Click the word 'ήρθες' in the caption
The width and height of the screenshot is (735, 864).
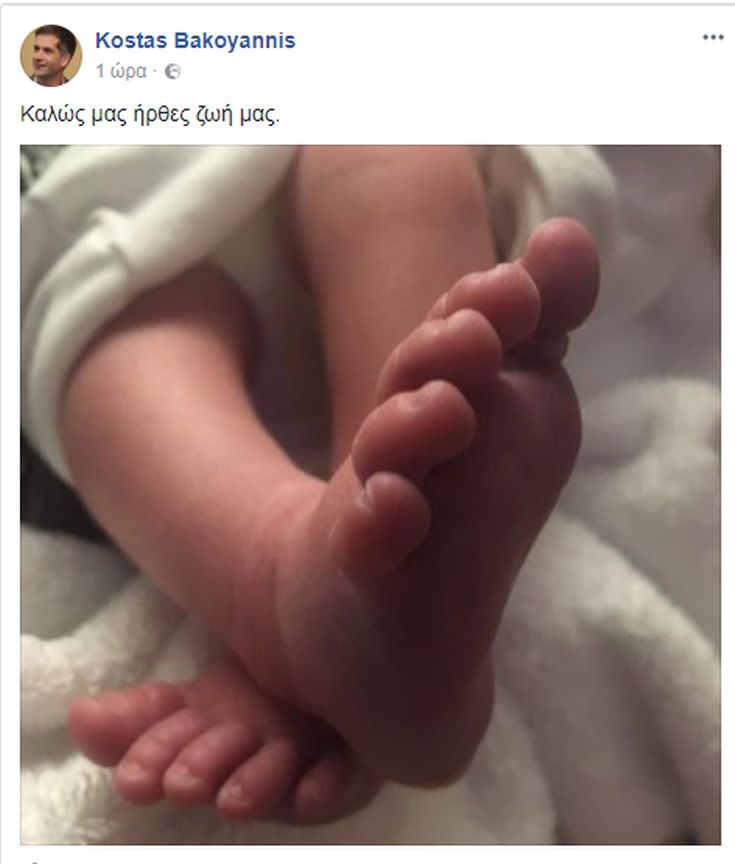tap(162, 115)
